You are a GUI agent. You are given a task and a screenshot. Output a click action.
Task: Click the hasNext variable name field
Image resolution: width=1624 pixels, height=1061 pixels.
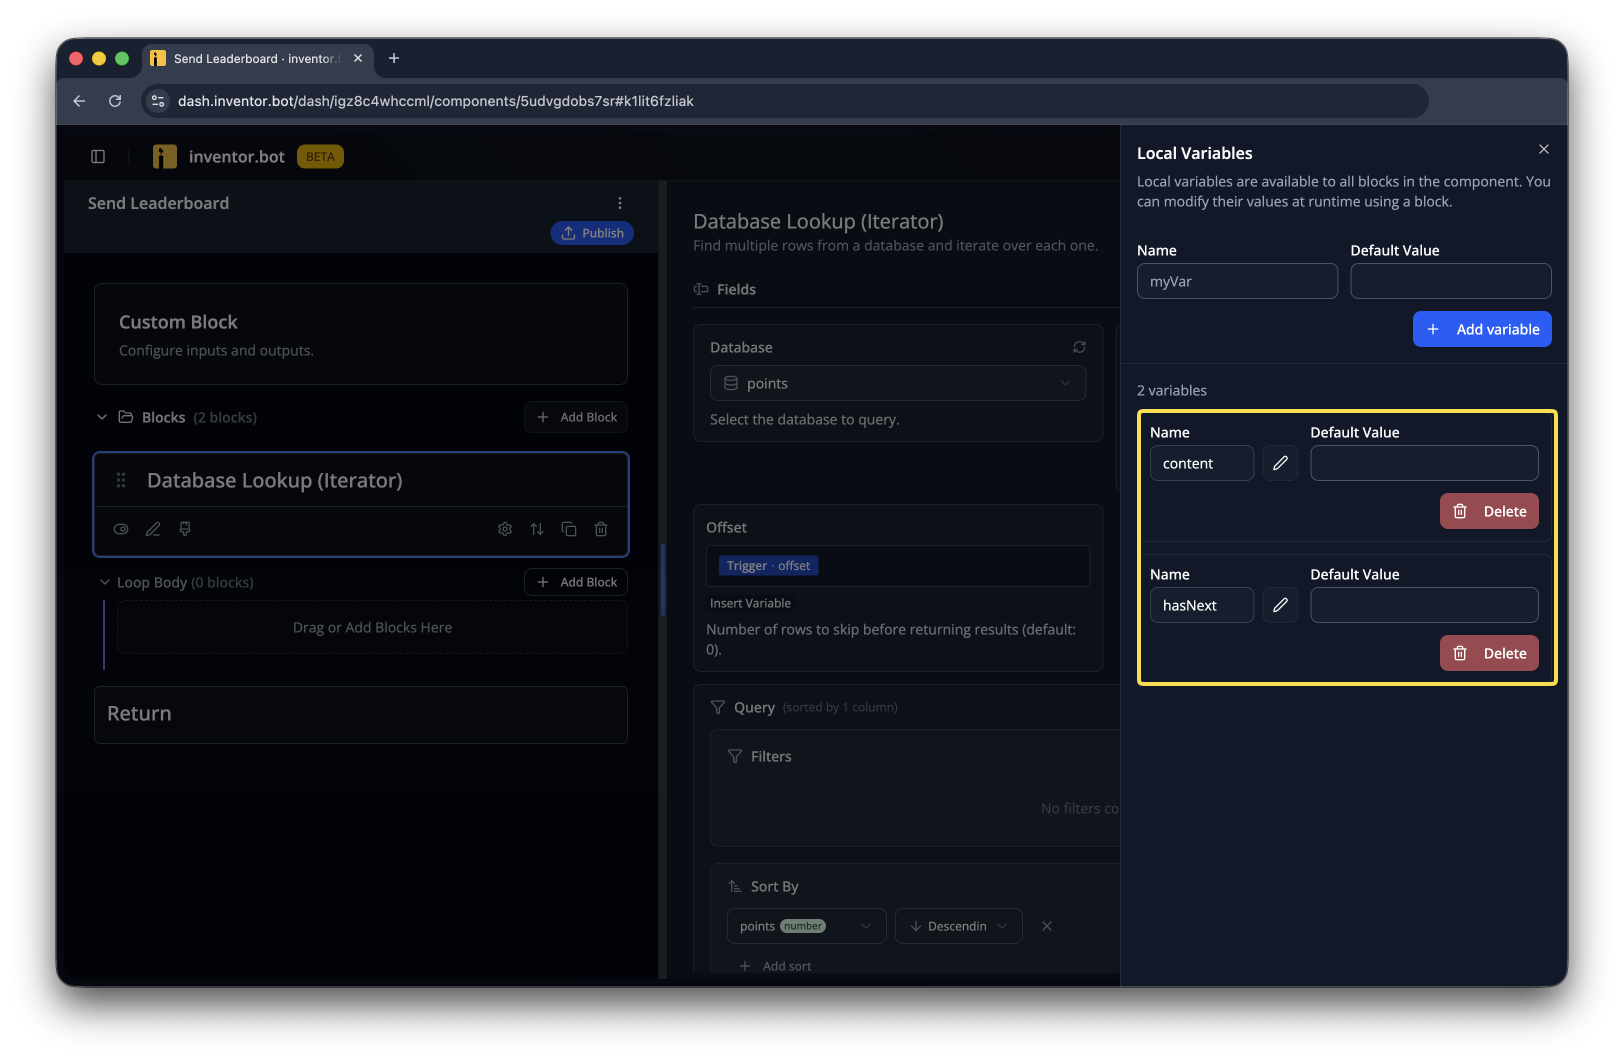click(1202, 605)
